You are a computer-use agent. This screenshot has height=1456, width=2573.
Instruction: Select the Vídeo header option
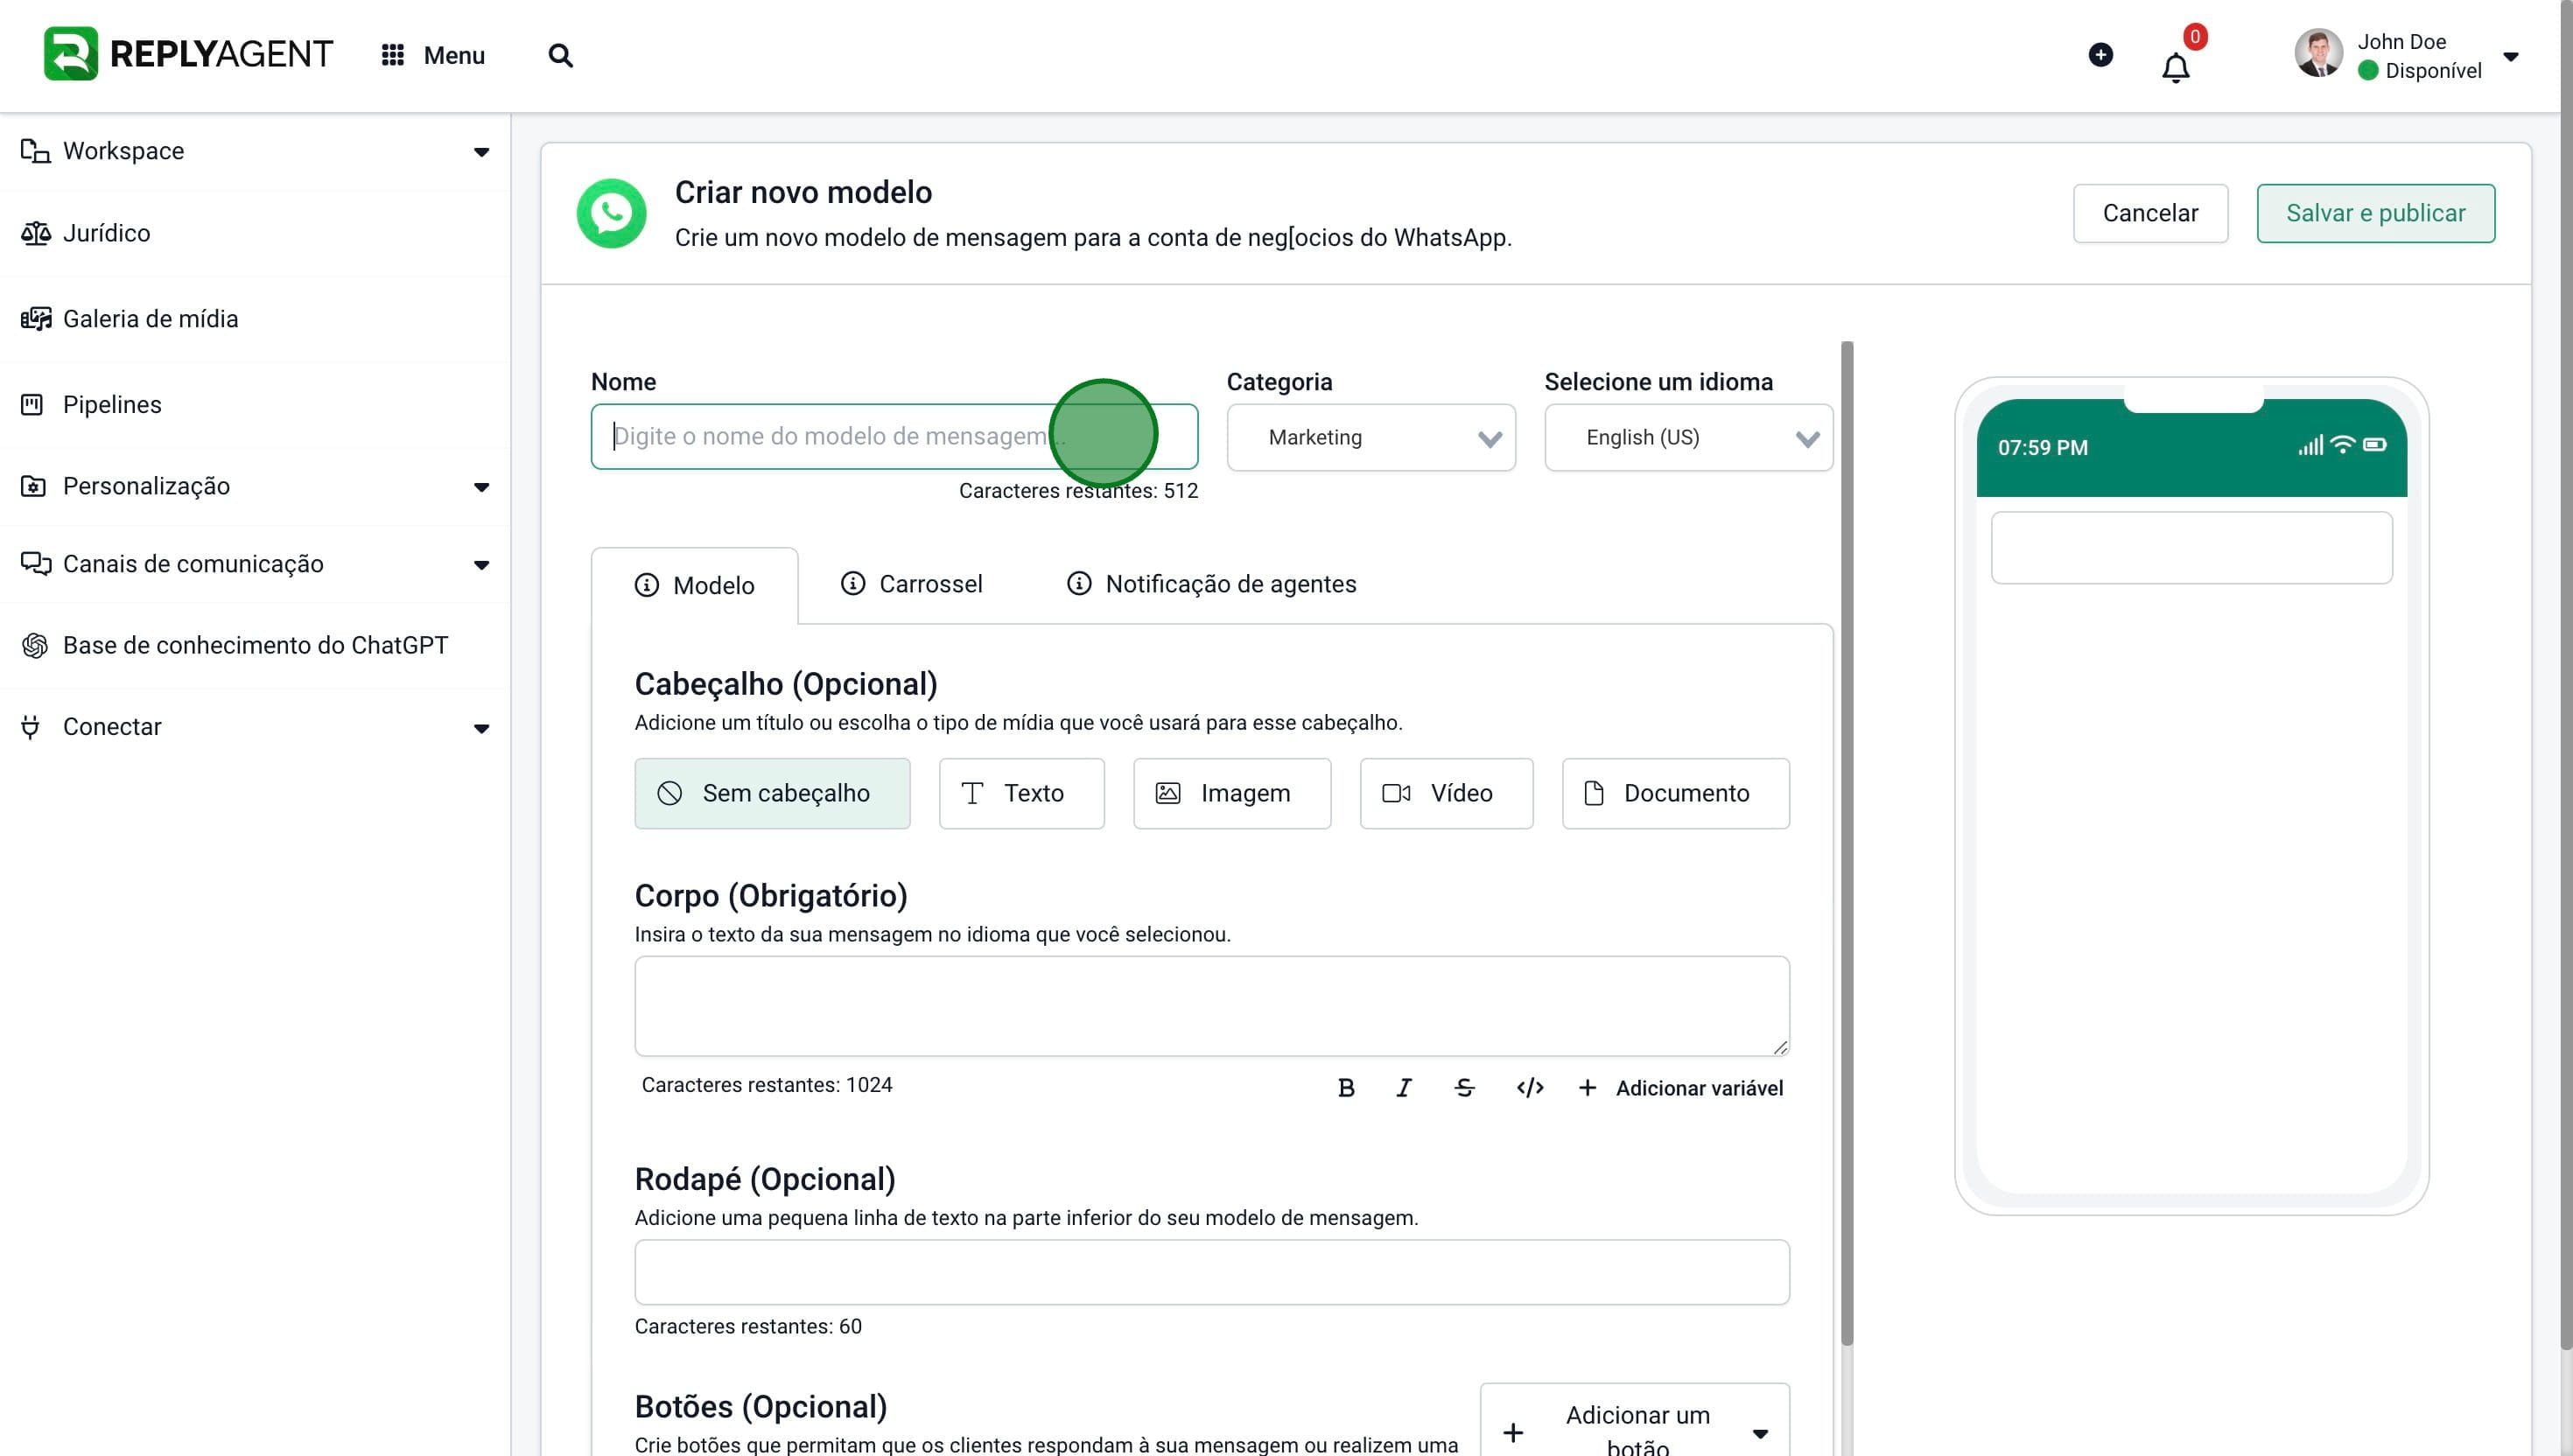pyautogui.click(x=1446, y=793)
